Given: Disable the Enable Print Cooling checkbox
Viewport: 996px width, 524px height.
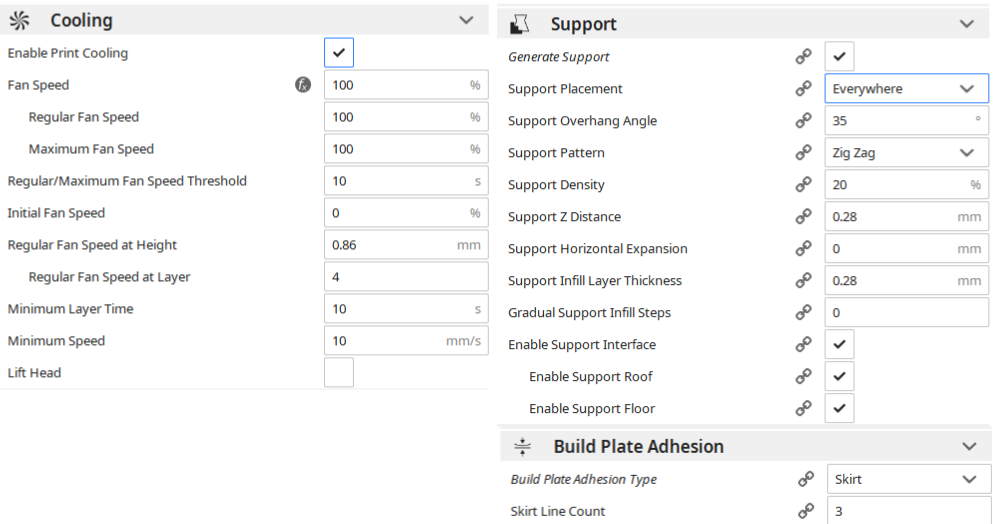Looking at the screenshot, I should point(339,53).
